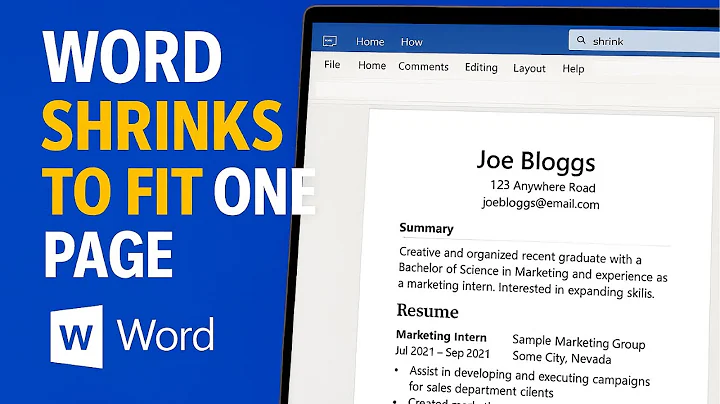Select the 'Marketing Intern' job title
Image resolution: width=720 pixels, height=404 pixels.
(441, 336)
